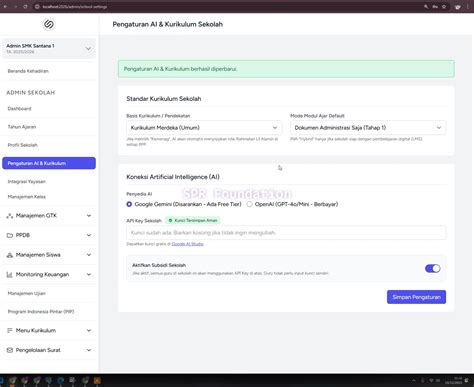Click the Menu Kurikulum list icon

10,330
